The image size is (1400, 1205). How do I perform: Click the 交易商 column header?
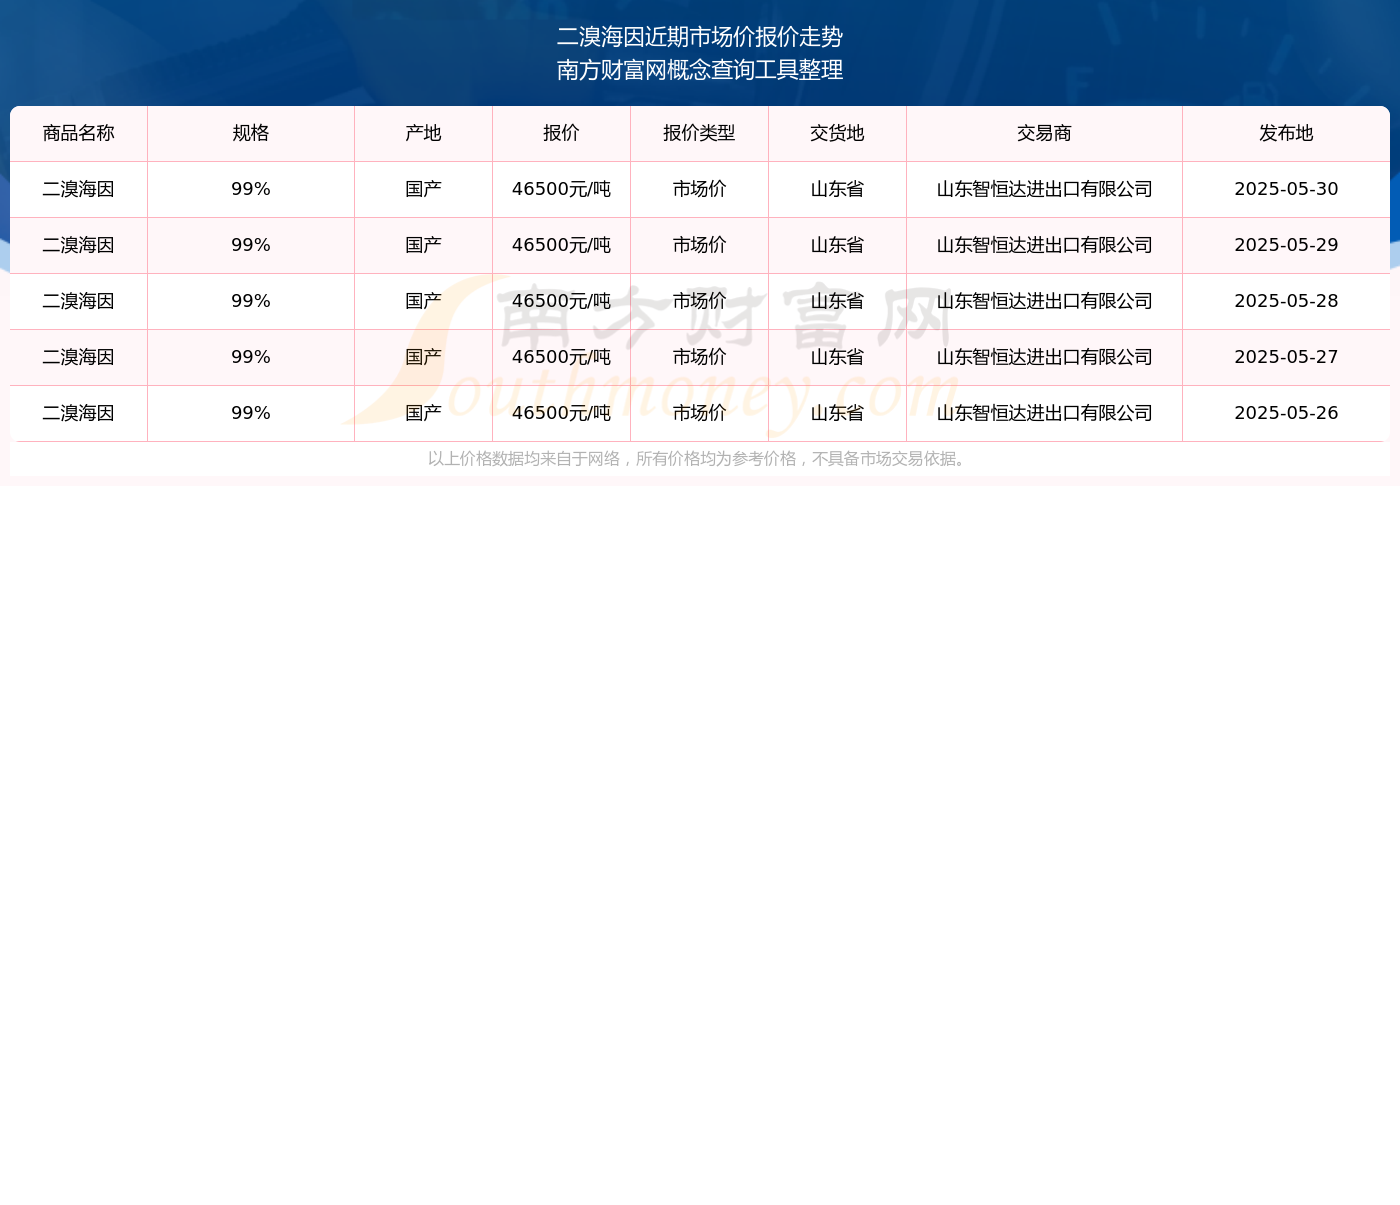(x=1044, y=133)
